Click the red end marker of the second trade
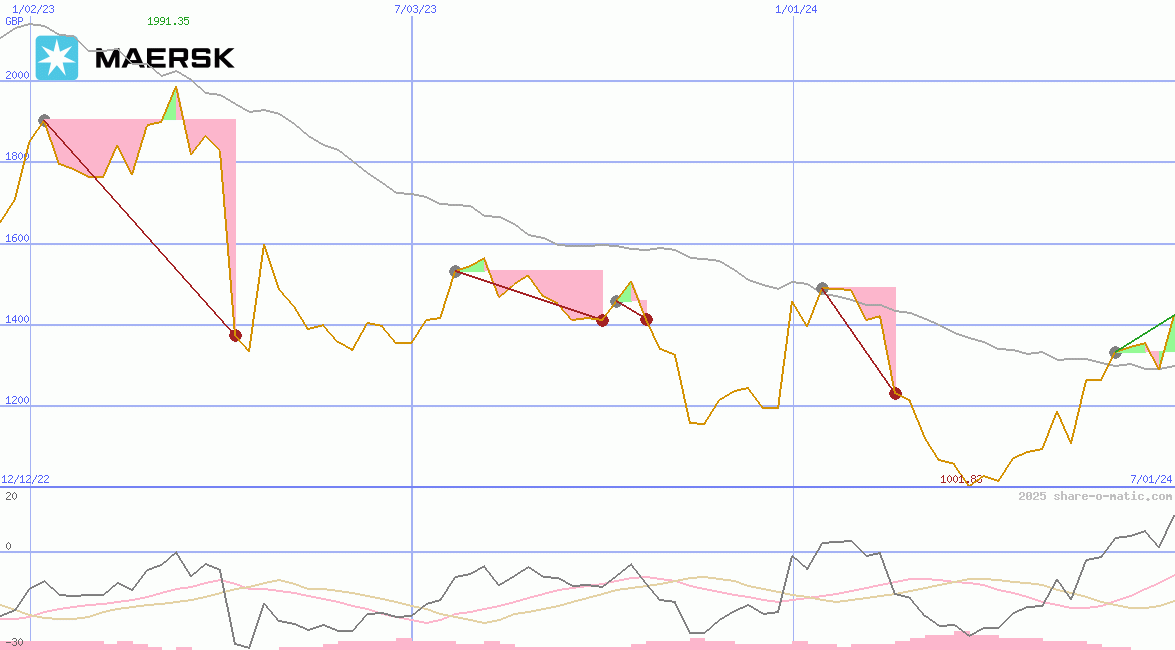 (602, 320)
